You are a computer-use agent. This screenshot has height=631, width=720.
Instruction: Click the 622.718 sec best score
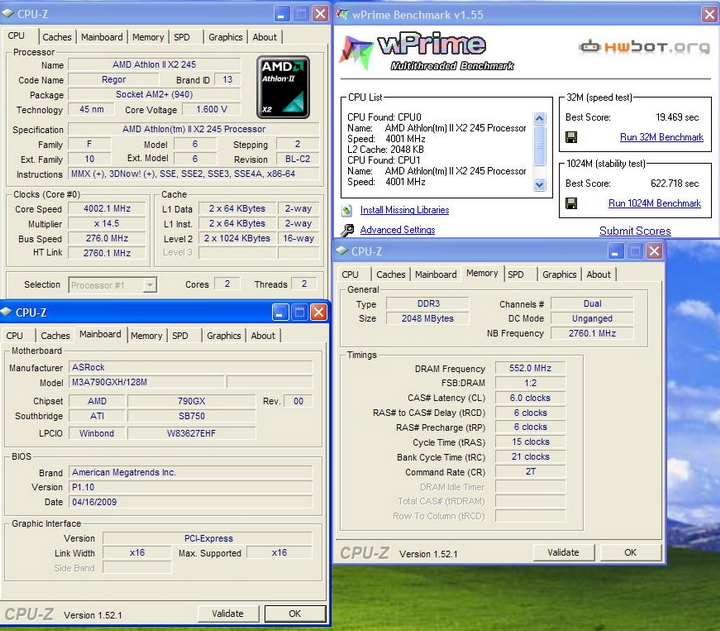tap(675, 183)
